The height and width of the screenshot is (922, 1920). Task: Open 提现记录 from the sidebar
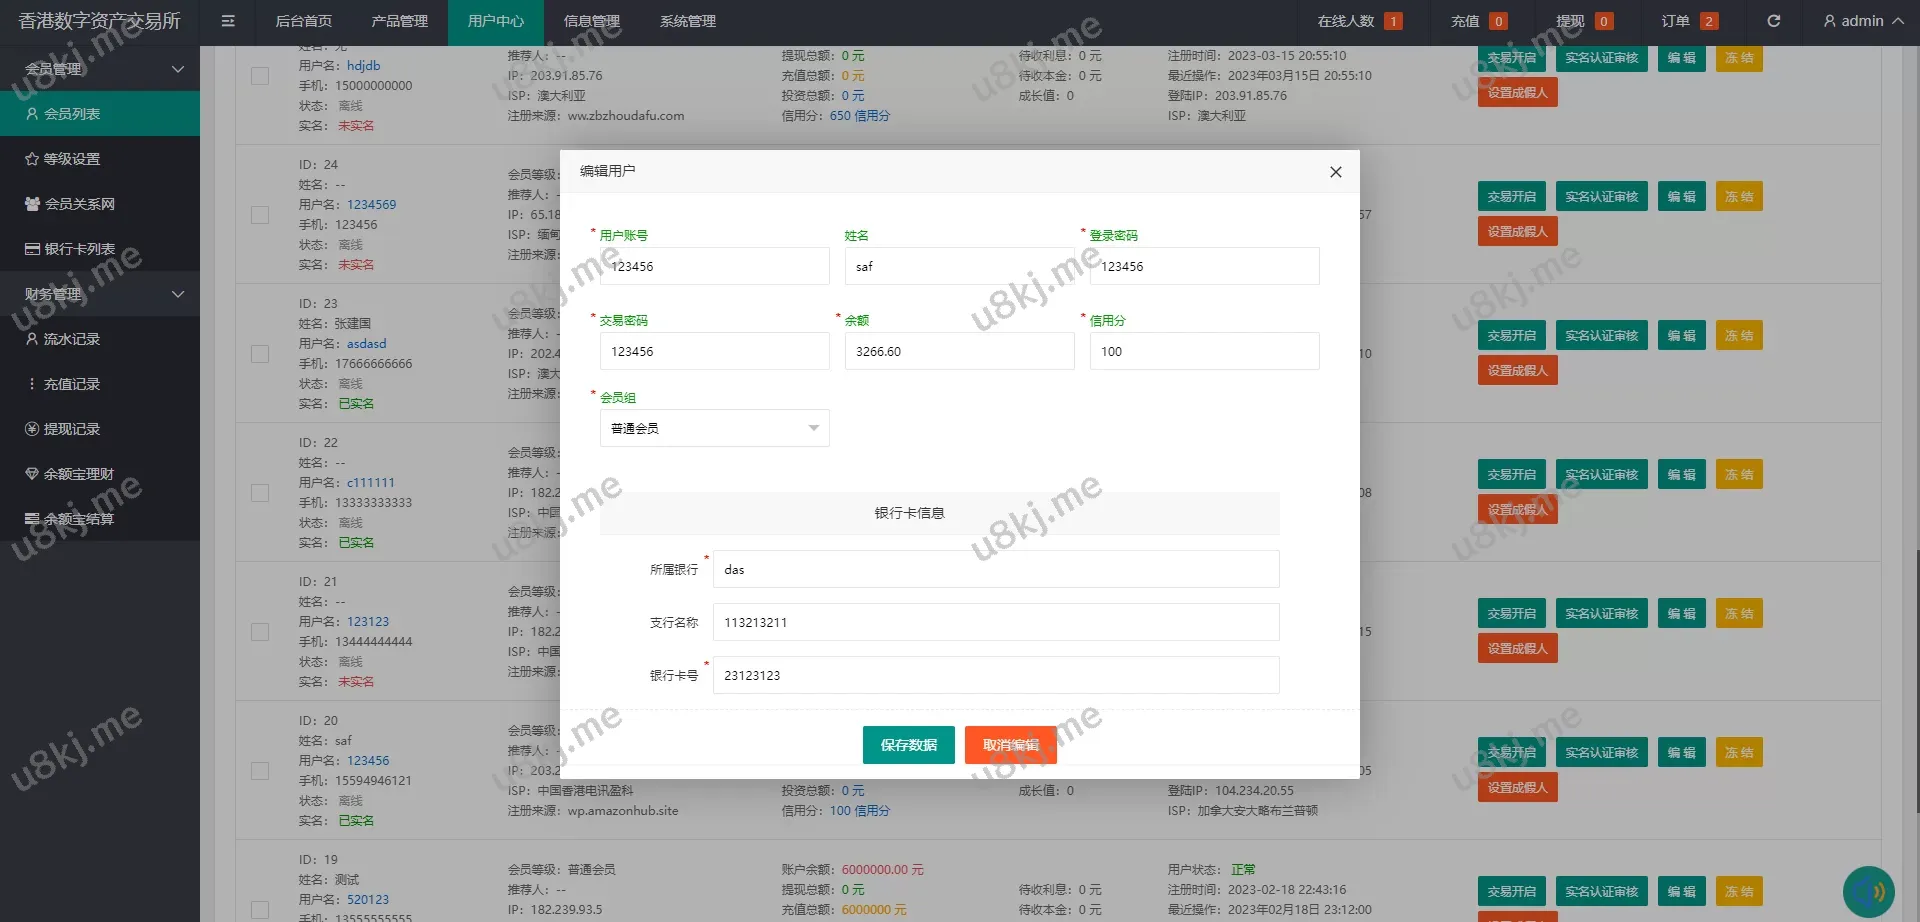[70, 429]
